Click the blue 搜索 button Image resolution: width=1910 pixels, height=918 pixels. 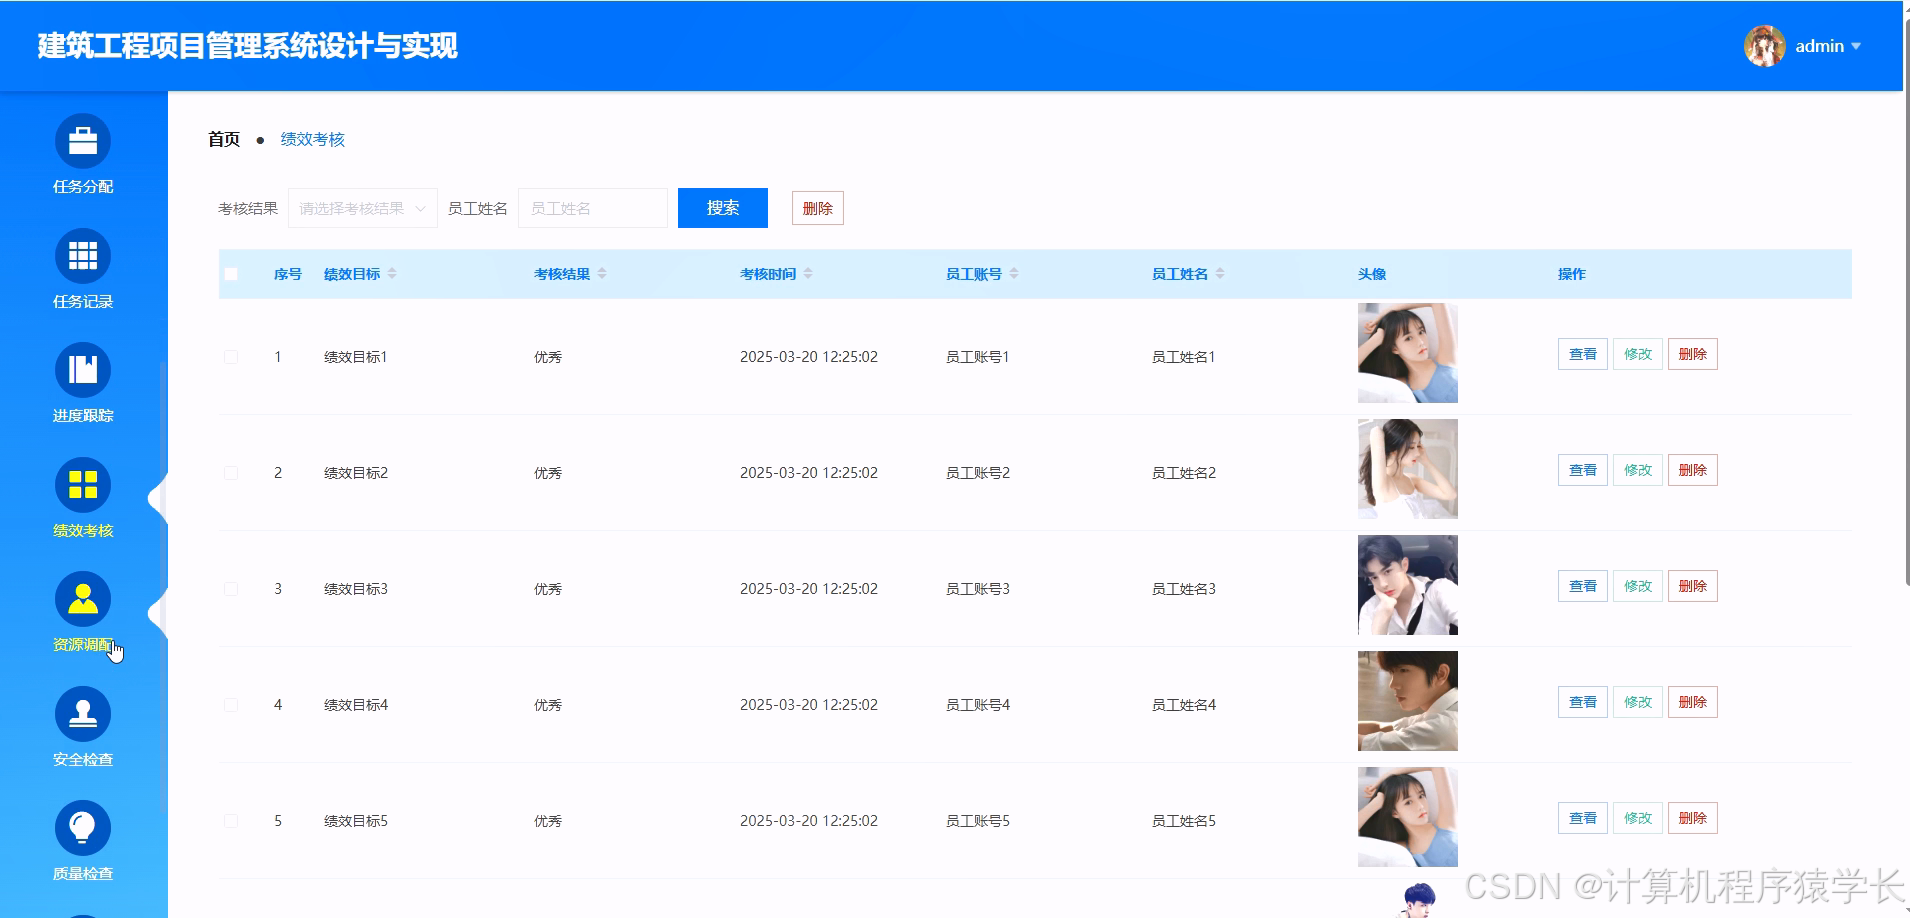(x=723, y=208)
